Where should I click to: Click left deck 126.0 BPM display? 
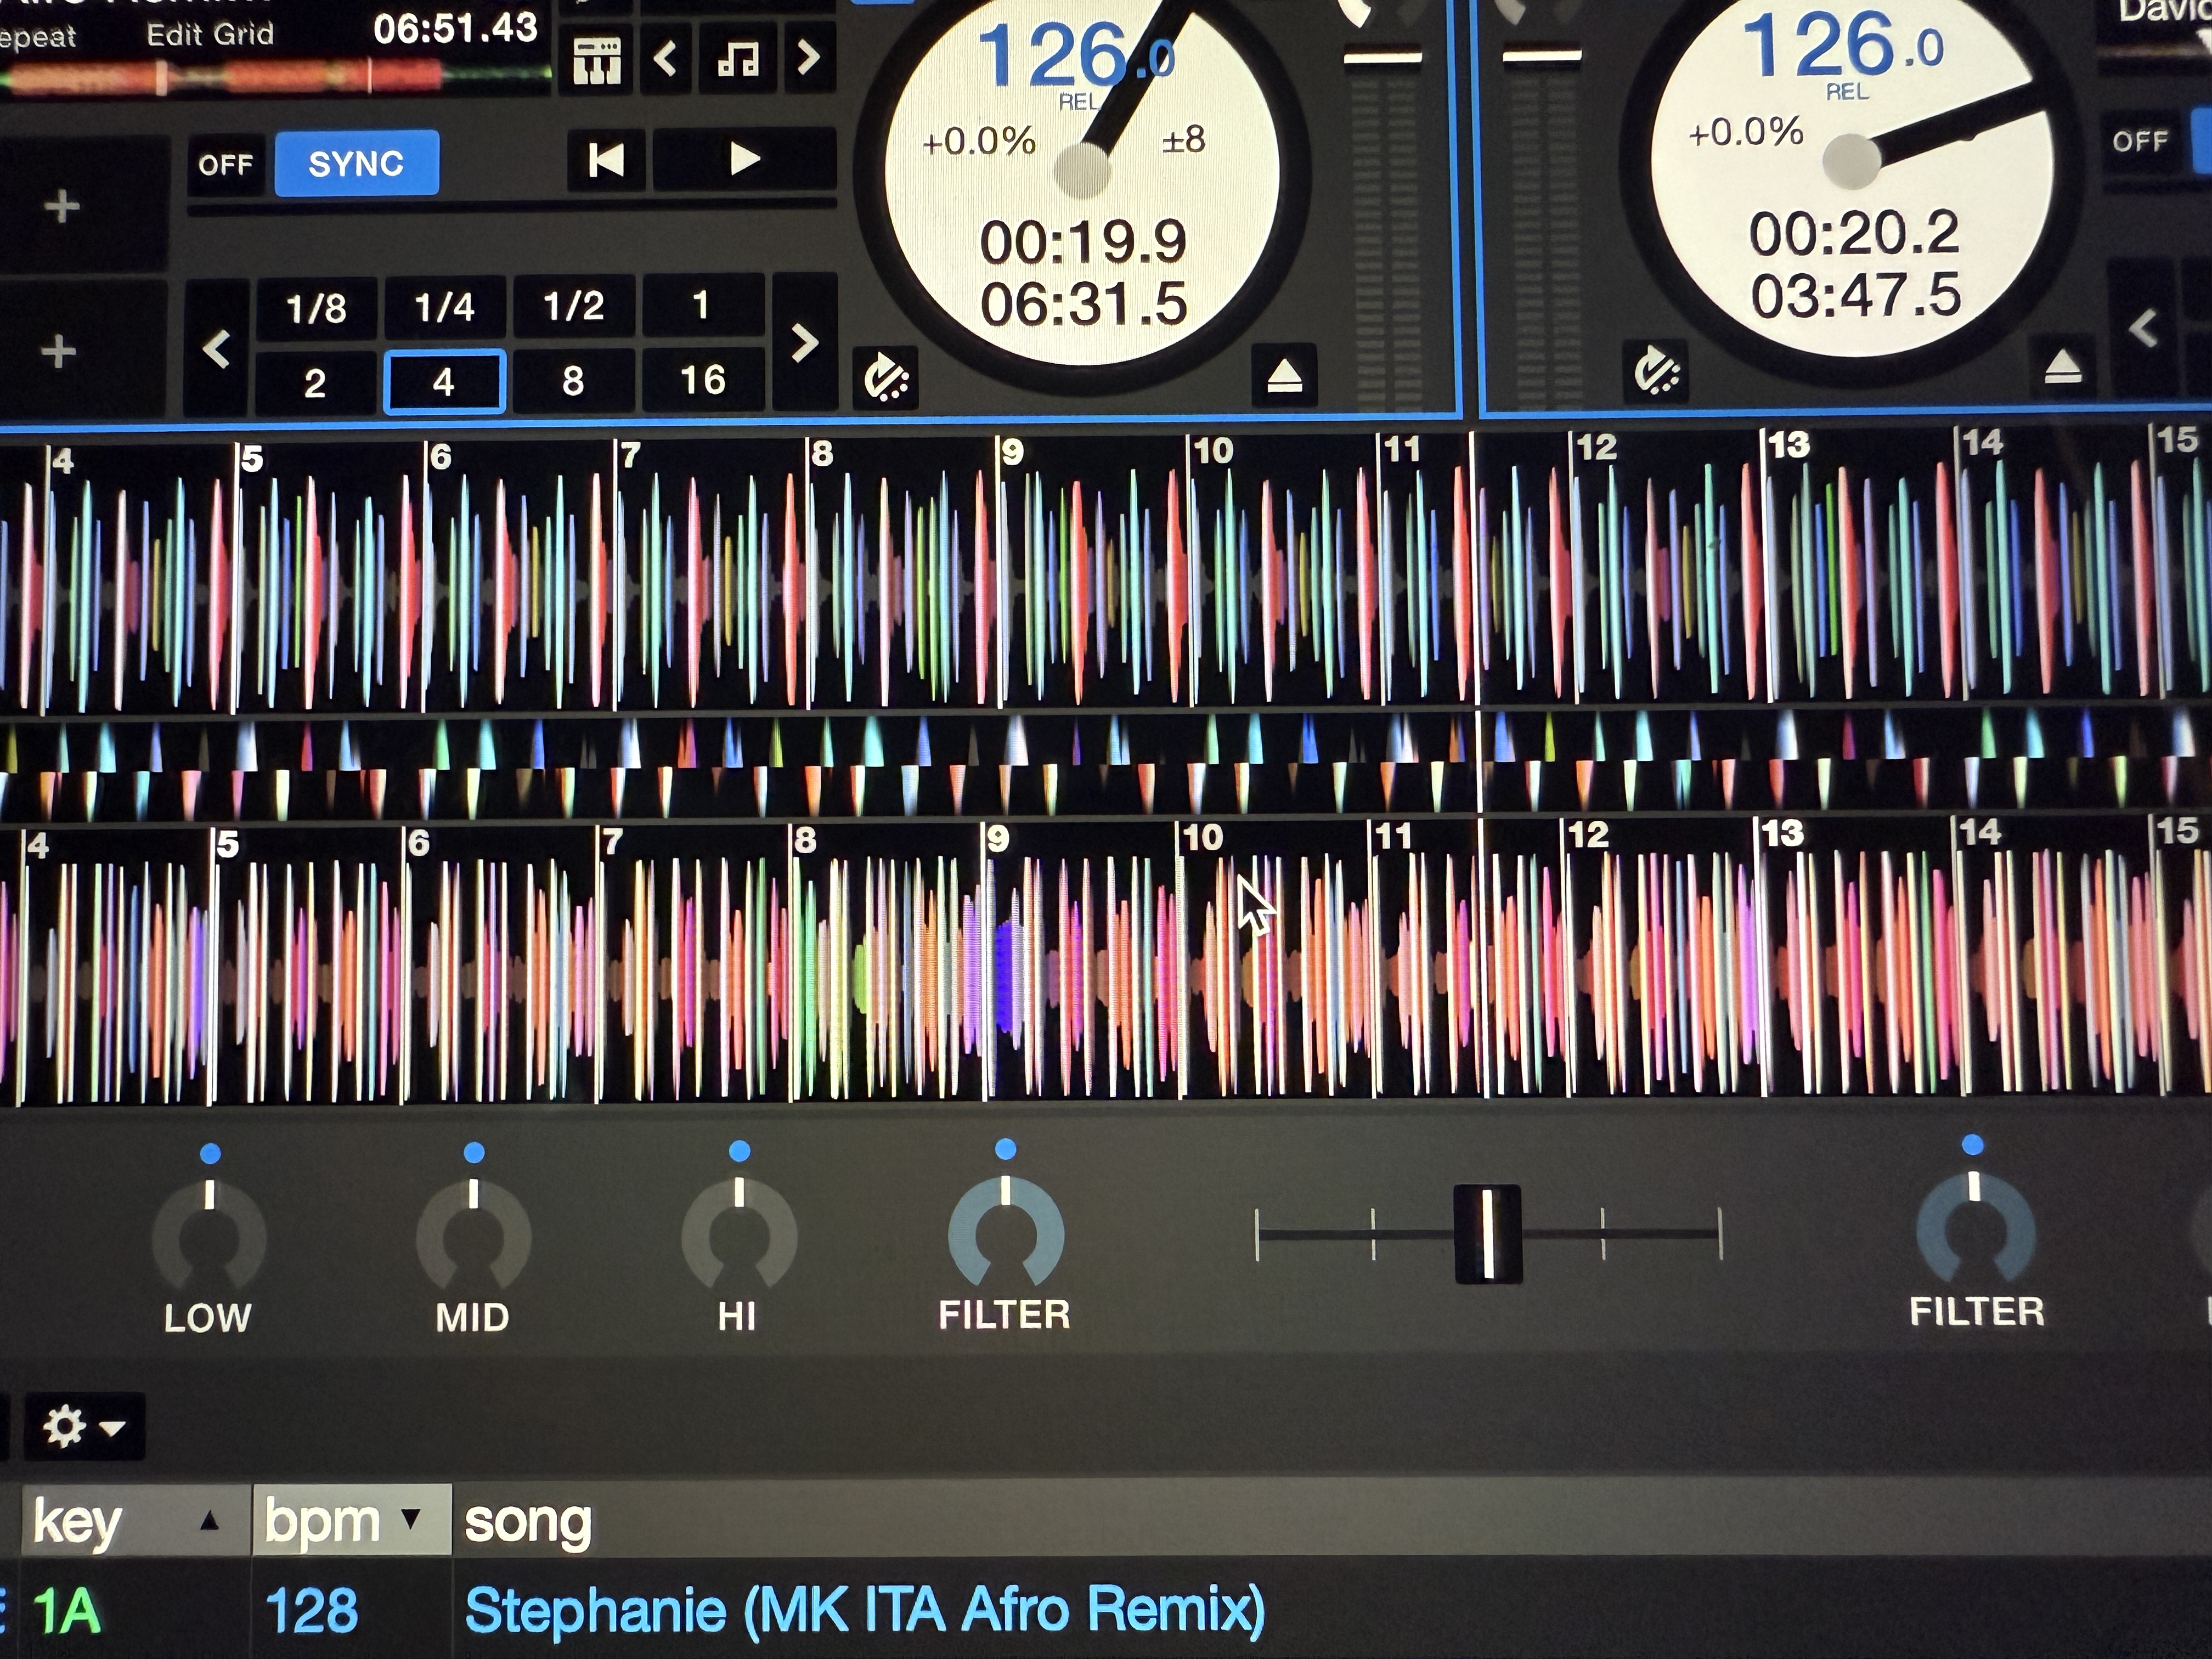[1076, 55]
